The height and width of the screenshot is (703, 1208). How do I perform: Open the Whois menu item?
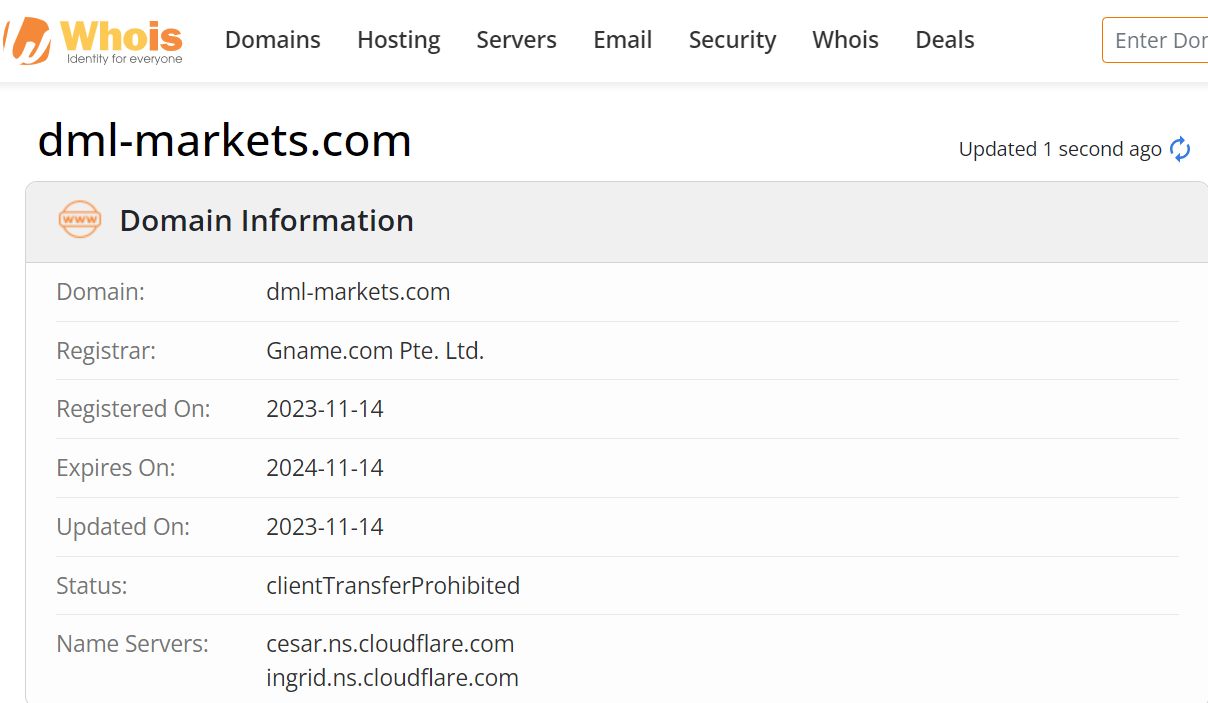[846, 40]
